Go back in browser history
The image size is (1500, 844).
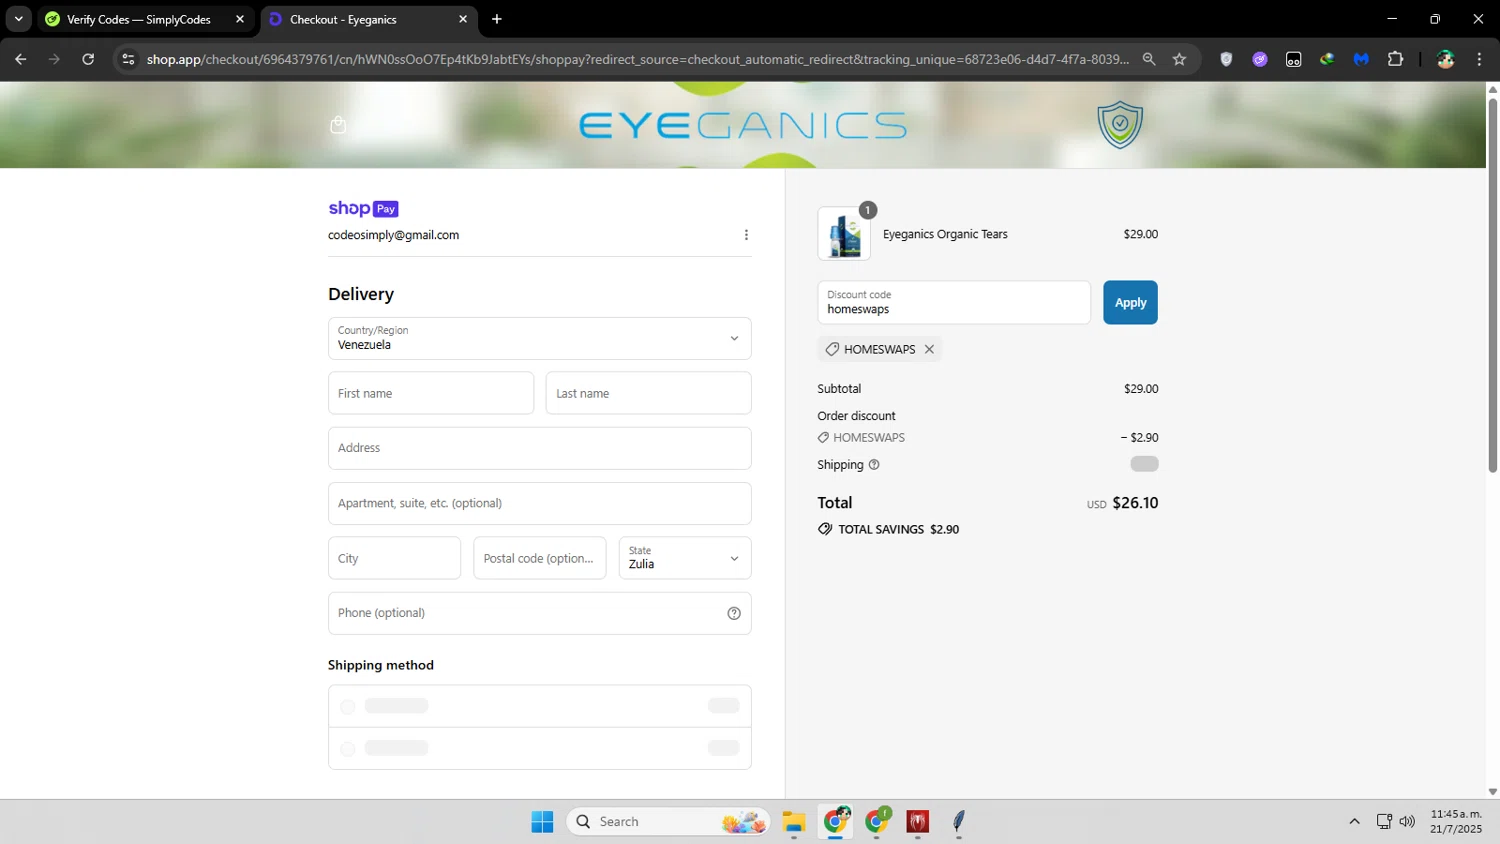(20, 59)
